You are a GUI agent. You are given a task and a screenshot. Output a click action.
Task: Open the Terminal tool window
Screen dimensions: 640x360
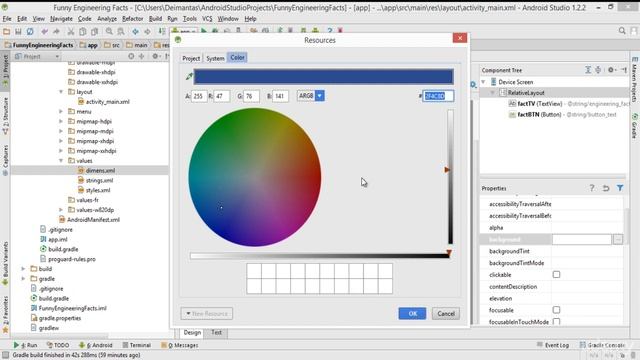[x=137, y=345]
